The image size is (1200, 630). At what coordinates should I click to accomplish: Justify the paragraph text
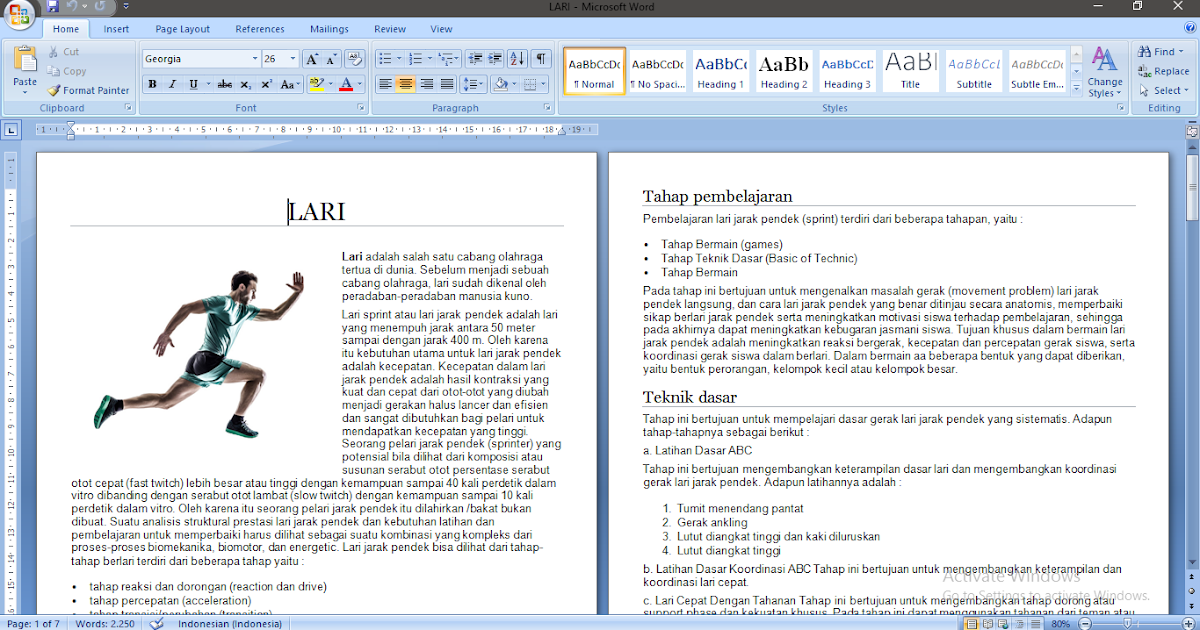[447, 84]
